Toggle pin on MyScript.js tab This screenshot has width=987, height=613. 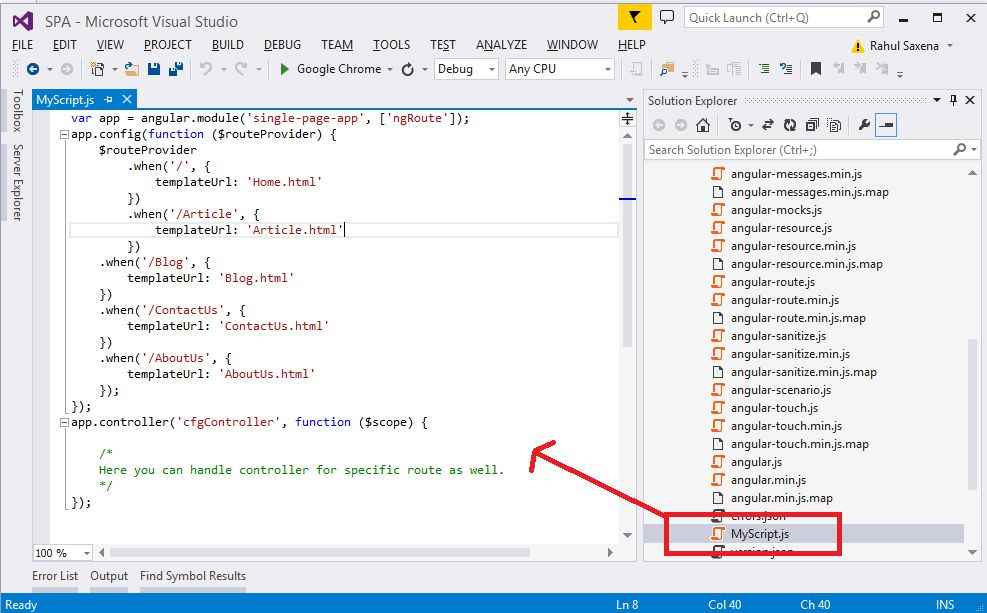[108, 100]
